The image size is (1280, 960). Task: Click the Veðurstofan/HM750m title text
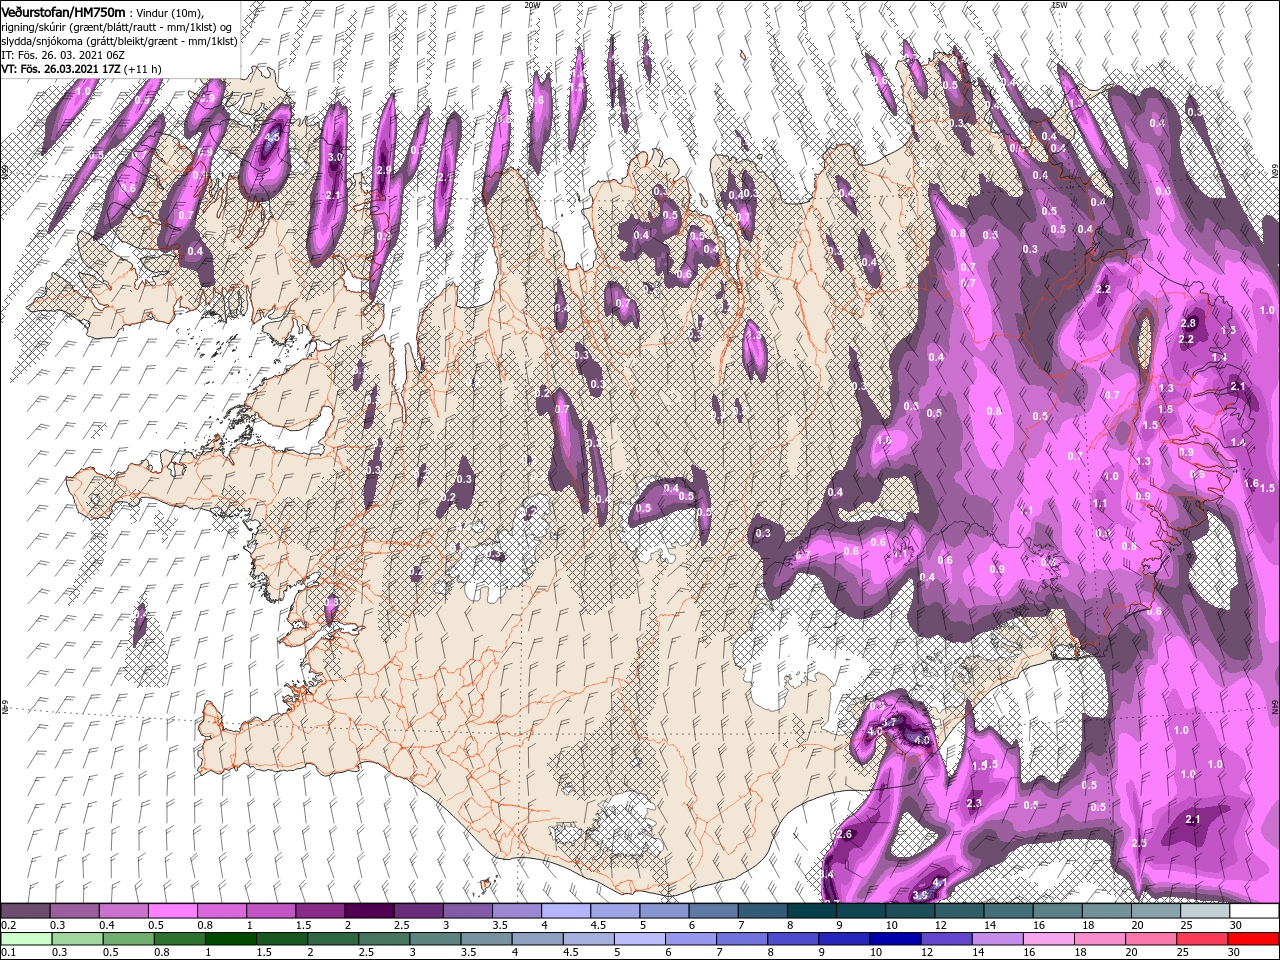click(63, 11)
